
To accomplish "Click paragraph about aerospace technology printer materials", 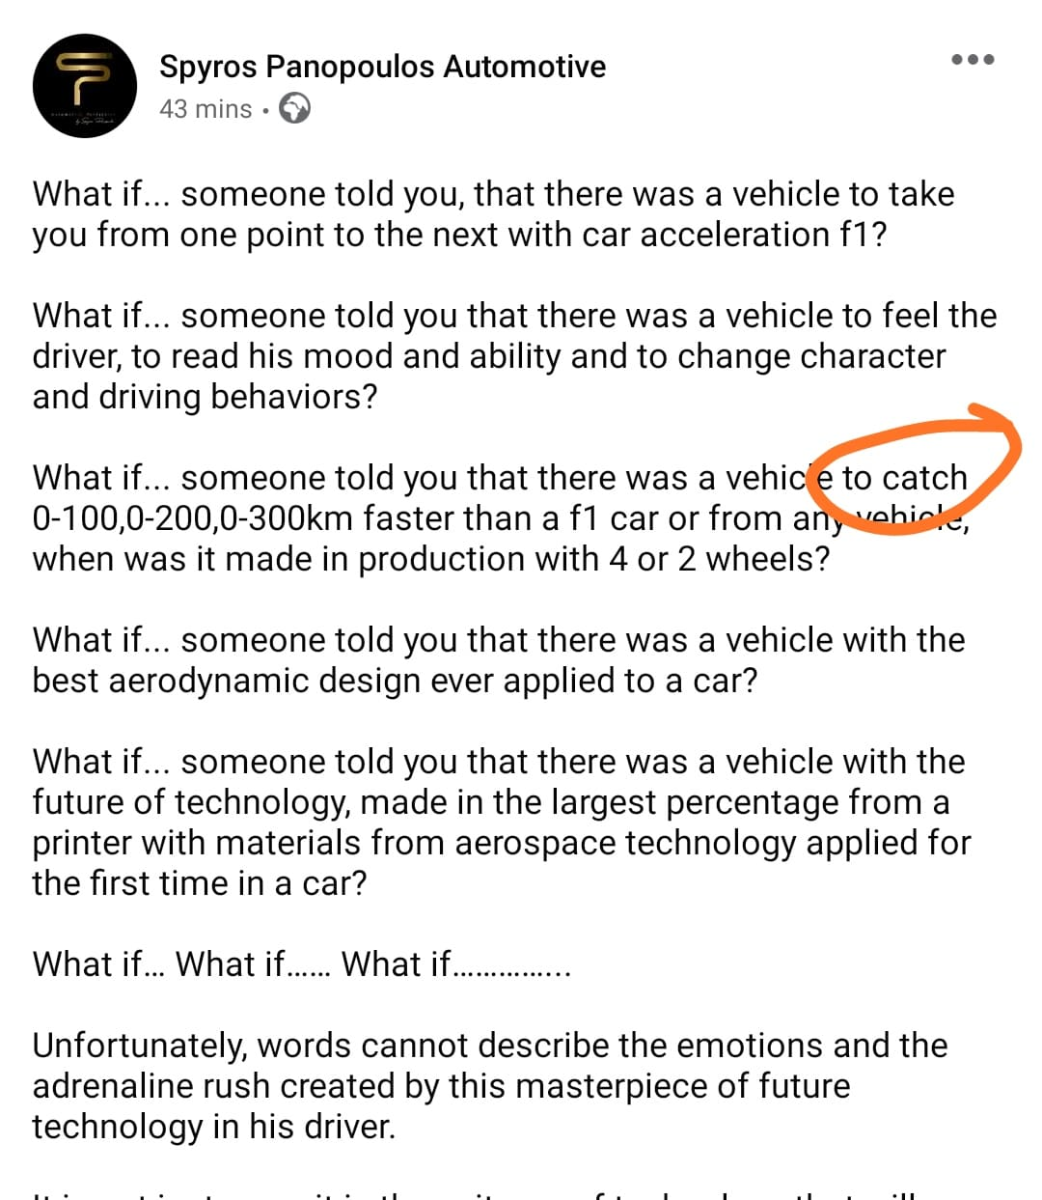I will click(x=502, y=822).
